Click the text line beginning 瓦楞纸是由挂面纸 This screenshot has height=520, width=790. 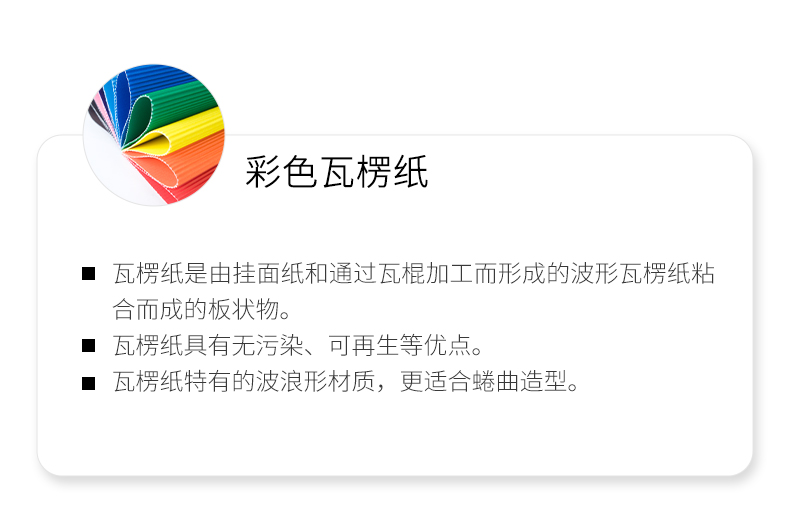(x=414, y=274)
